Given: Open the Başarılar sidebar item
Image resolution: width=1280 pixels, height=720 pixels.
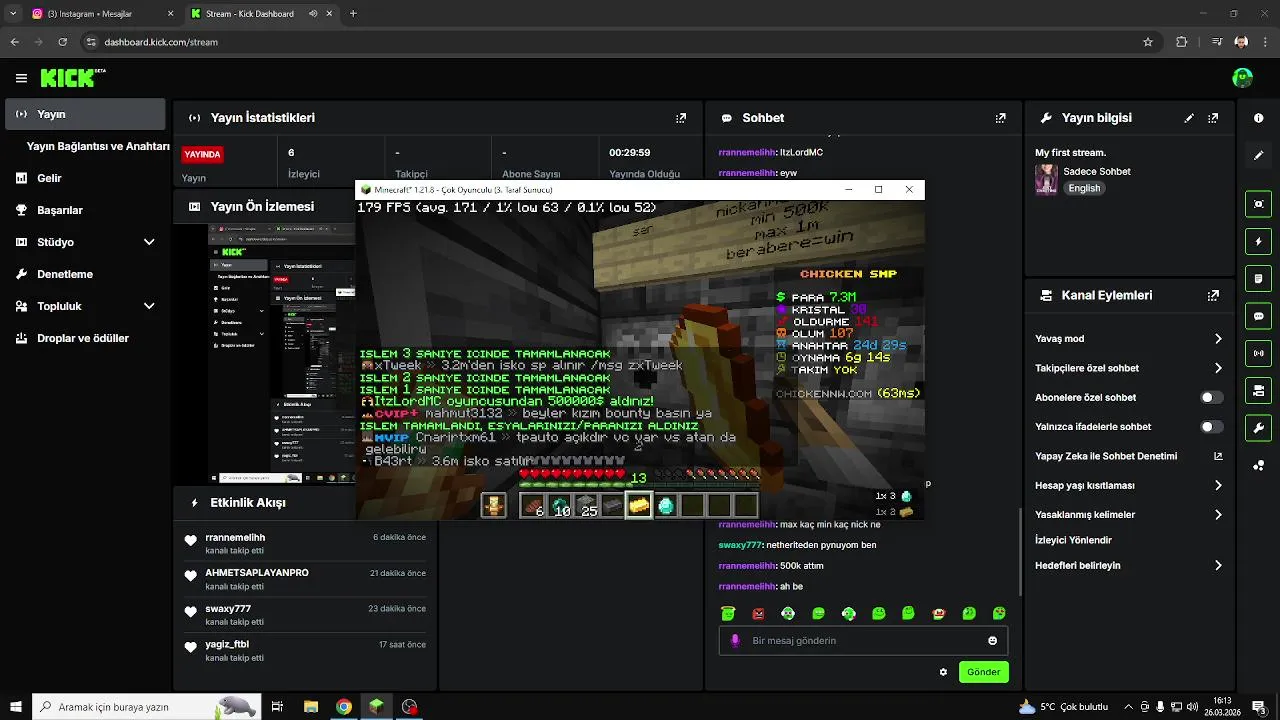Looking at the screenshot, I should click(85, 210).
